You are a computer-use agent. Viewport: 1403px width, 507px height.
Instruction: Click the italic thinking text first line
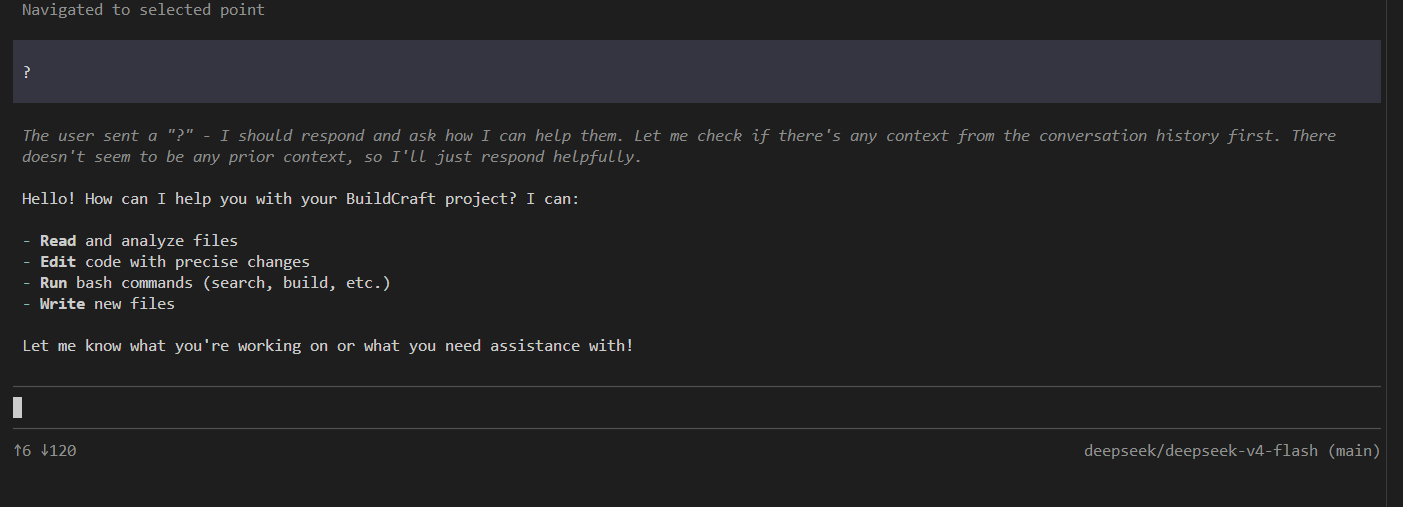coord(679,136)
